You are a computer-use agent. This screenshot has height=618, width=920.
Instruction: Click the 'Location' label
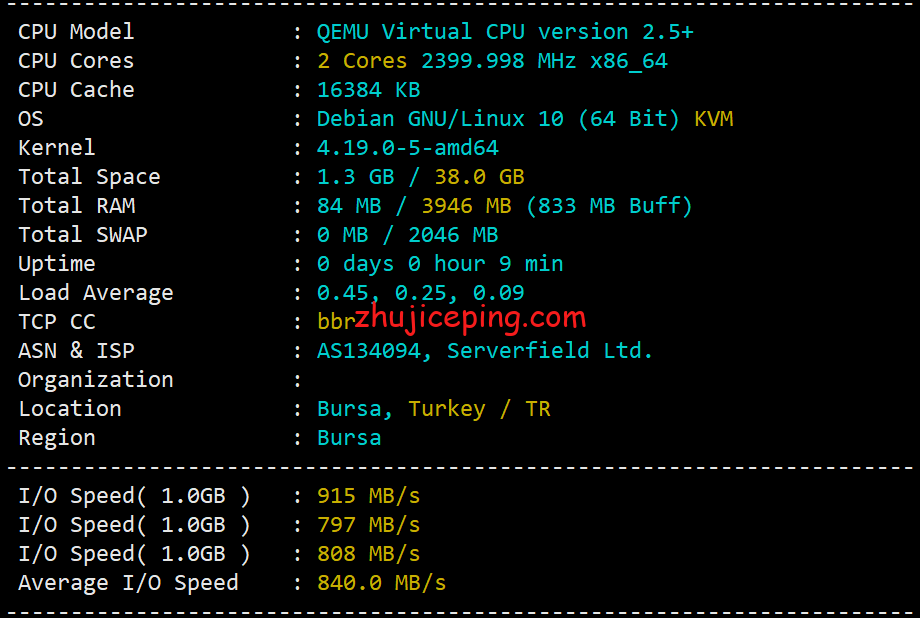(70, 408)
